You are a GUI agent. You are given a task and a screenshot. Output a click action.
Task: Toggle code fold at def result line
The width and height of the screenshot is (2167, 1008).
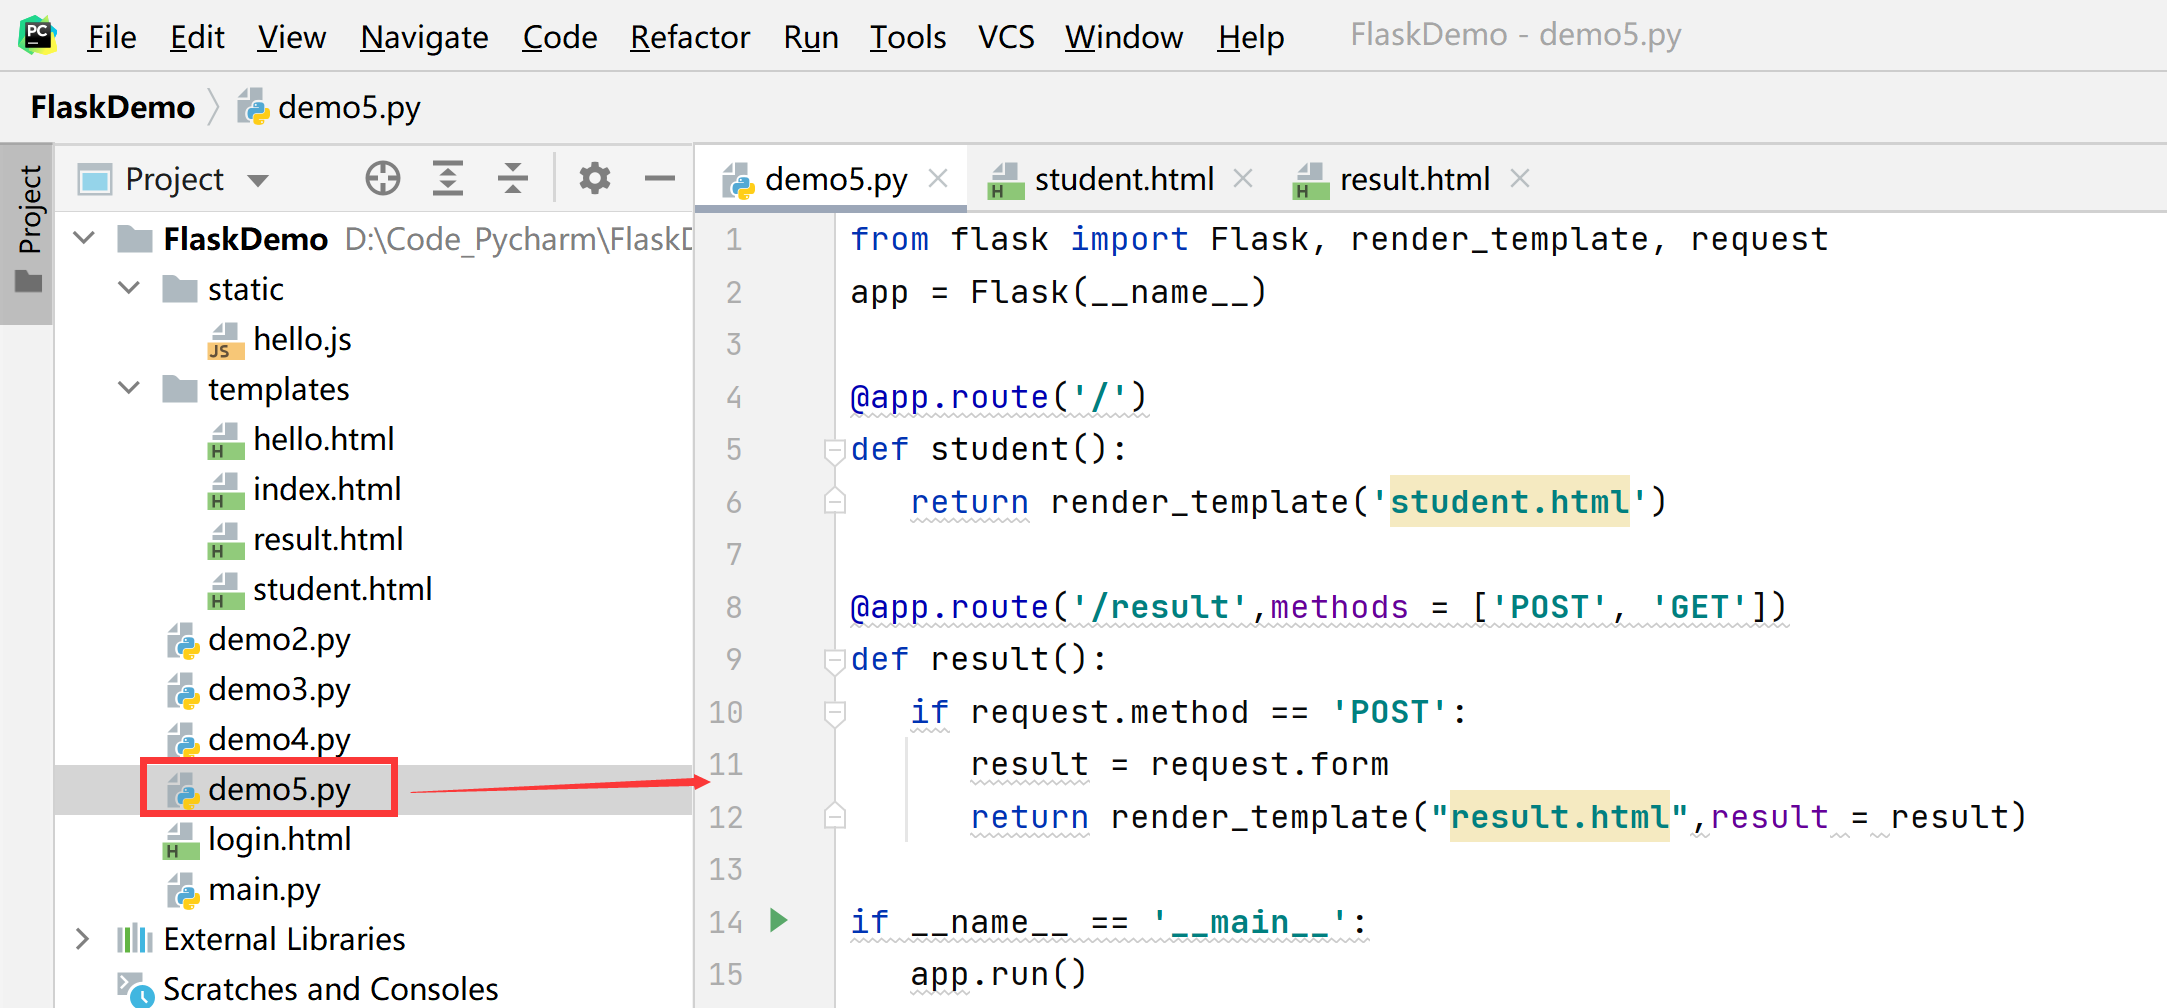[834, 660]
